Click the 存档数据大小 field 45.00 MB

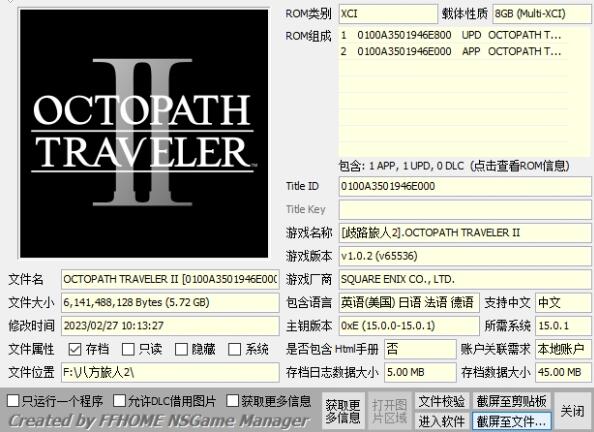[563, 372]
